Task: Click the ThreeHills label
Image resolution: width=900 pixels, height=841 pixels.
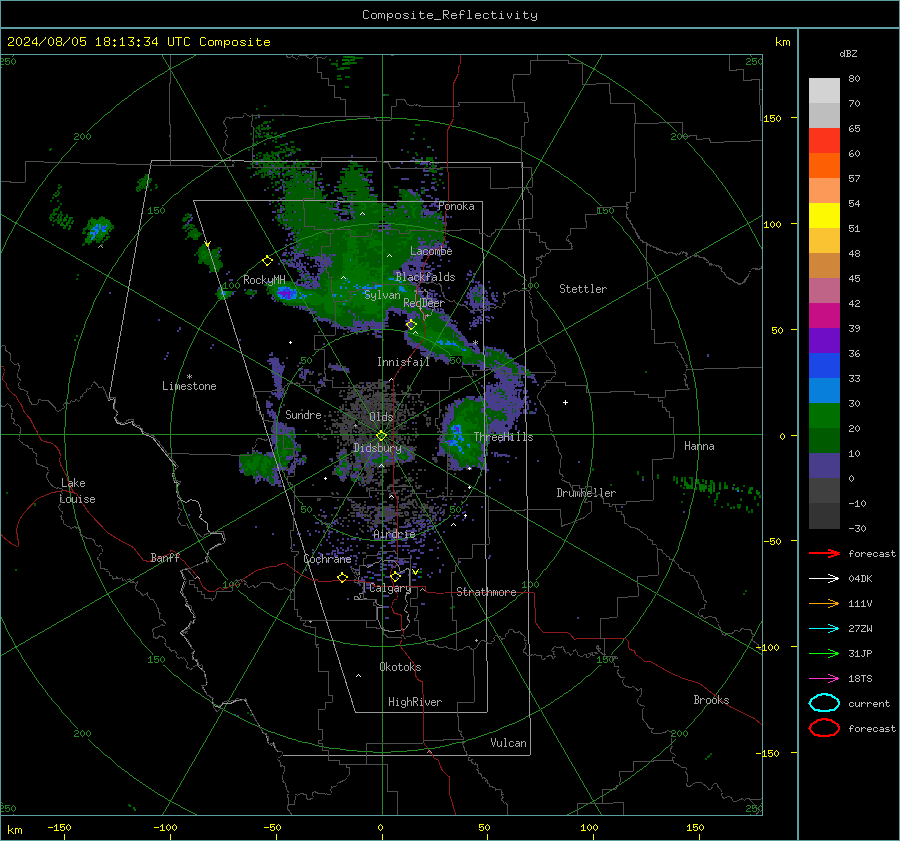Action: pos(503,437)
